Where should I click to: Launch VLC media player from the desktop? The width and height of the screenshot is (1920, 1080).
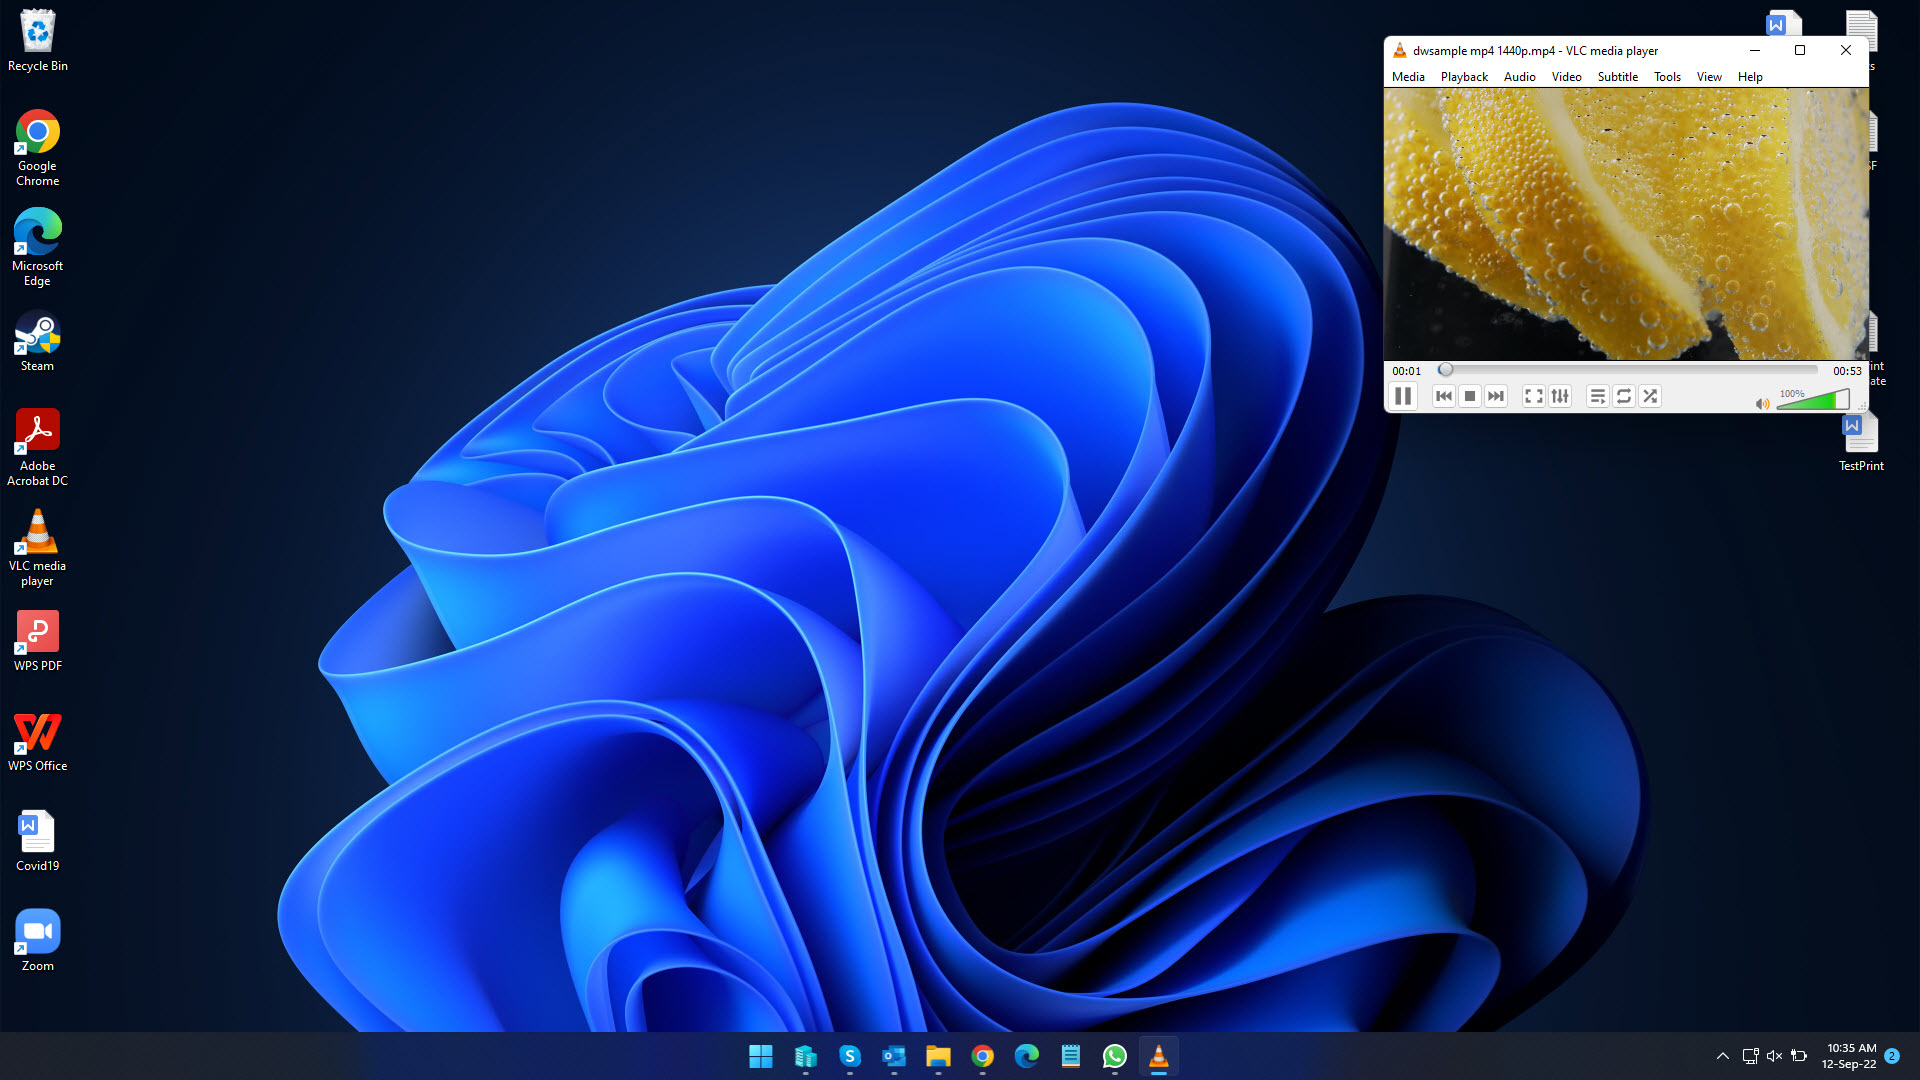[37, 530]
